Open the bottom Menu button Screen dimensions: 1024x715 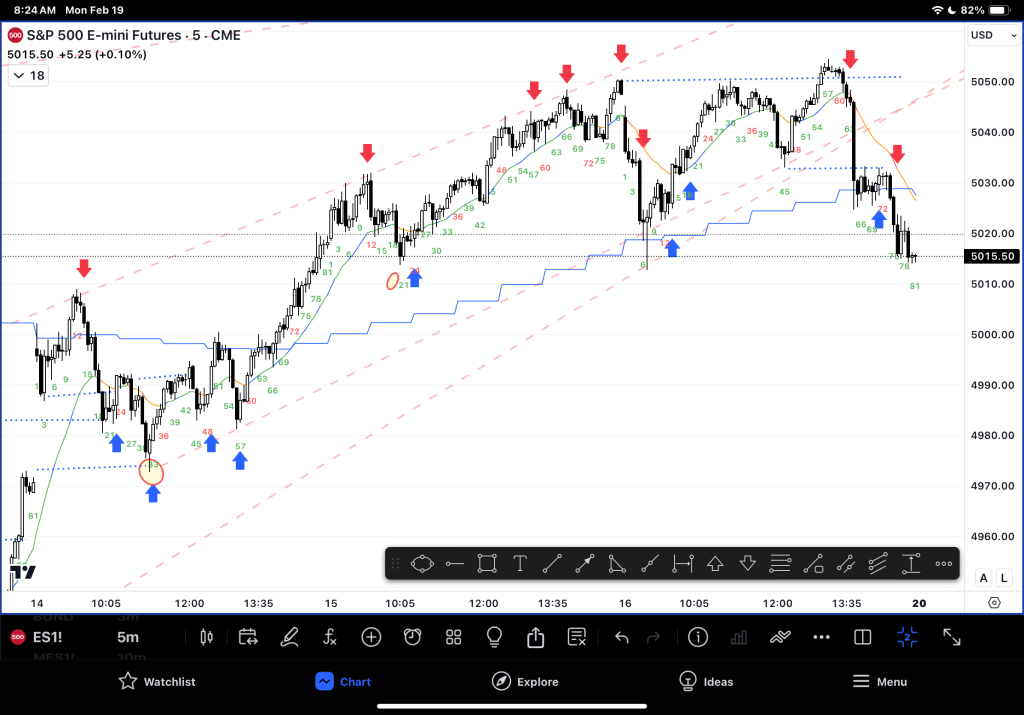879,681
